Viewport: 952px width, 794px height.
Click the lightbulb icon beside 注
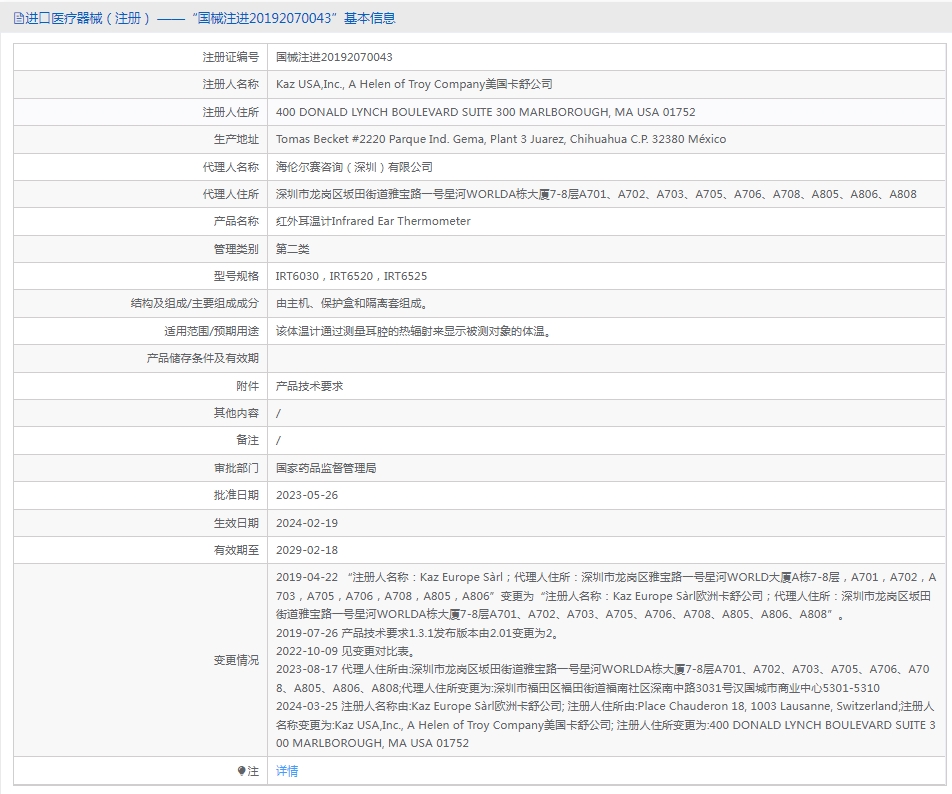242,771
